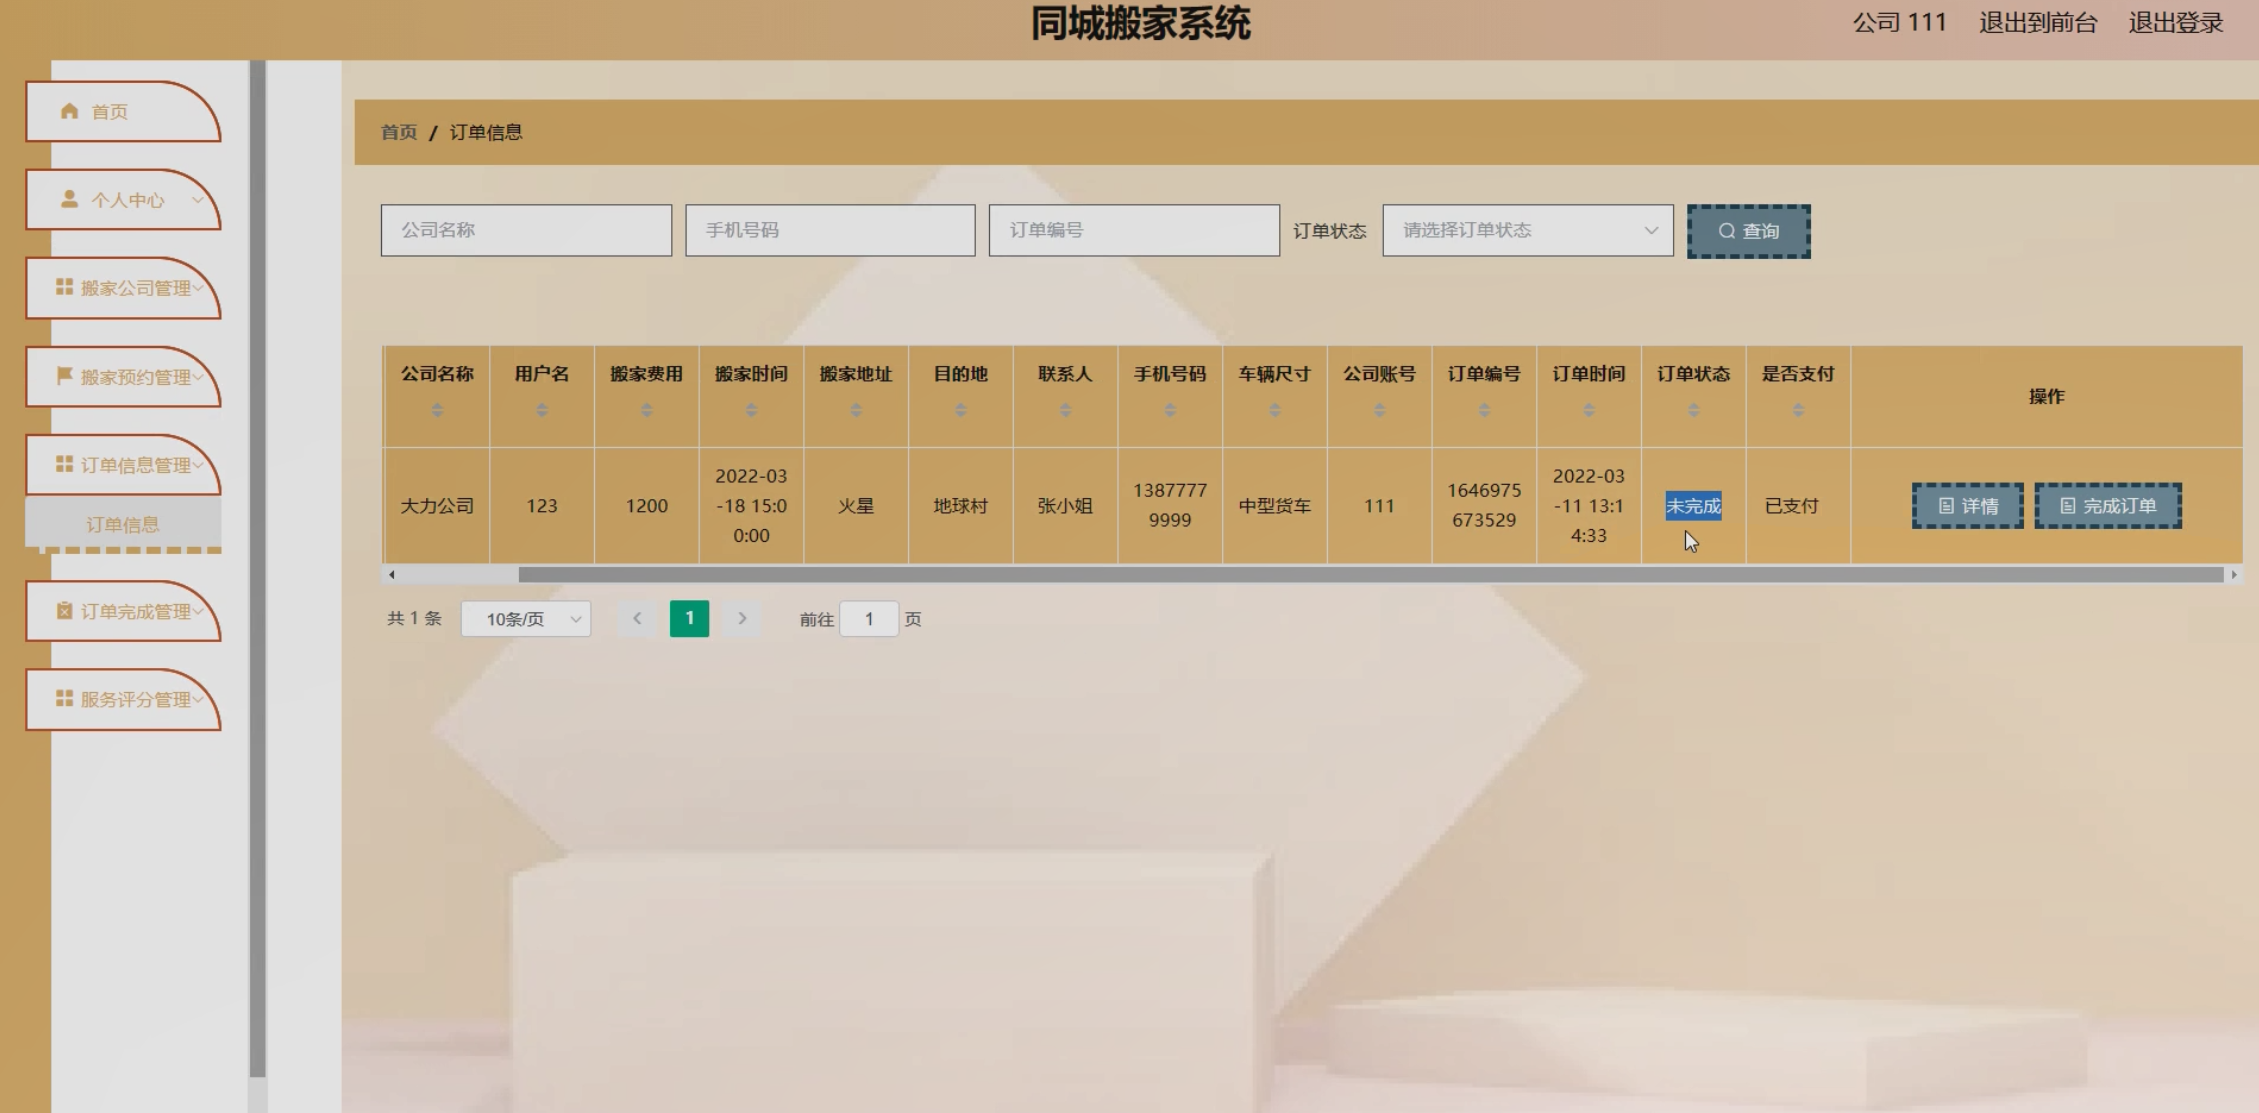Sort by 搬家地址 column arrows
Viewport: 2259px width, 1113px height.
pos(856,410)
